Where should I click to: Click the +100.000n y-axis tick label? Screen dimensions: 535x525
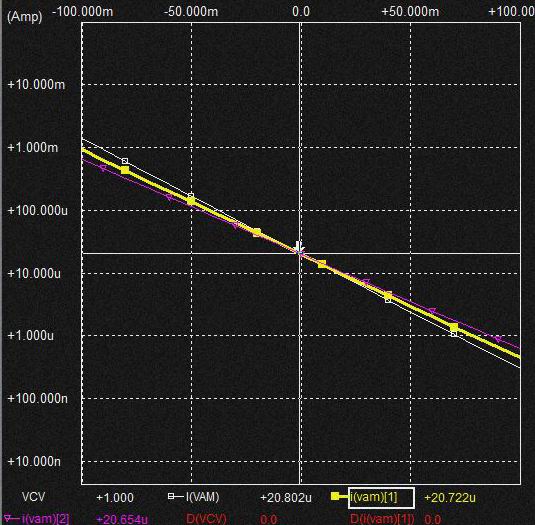[38, 398]
